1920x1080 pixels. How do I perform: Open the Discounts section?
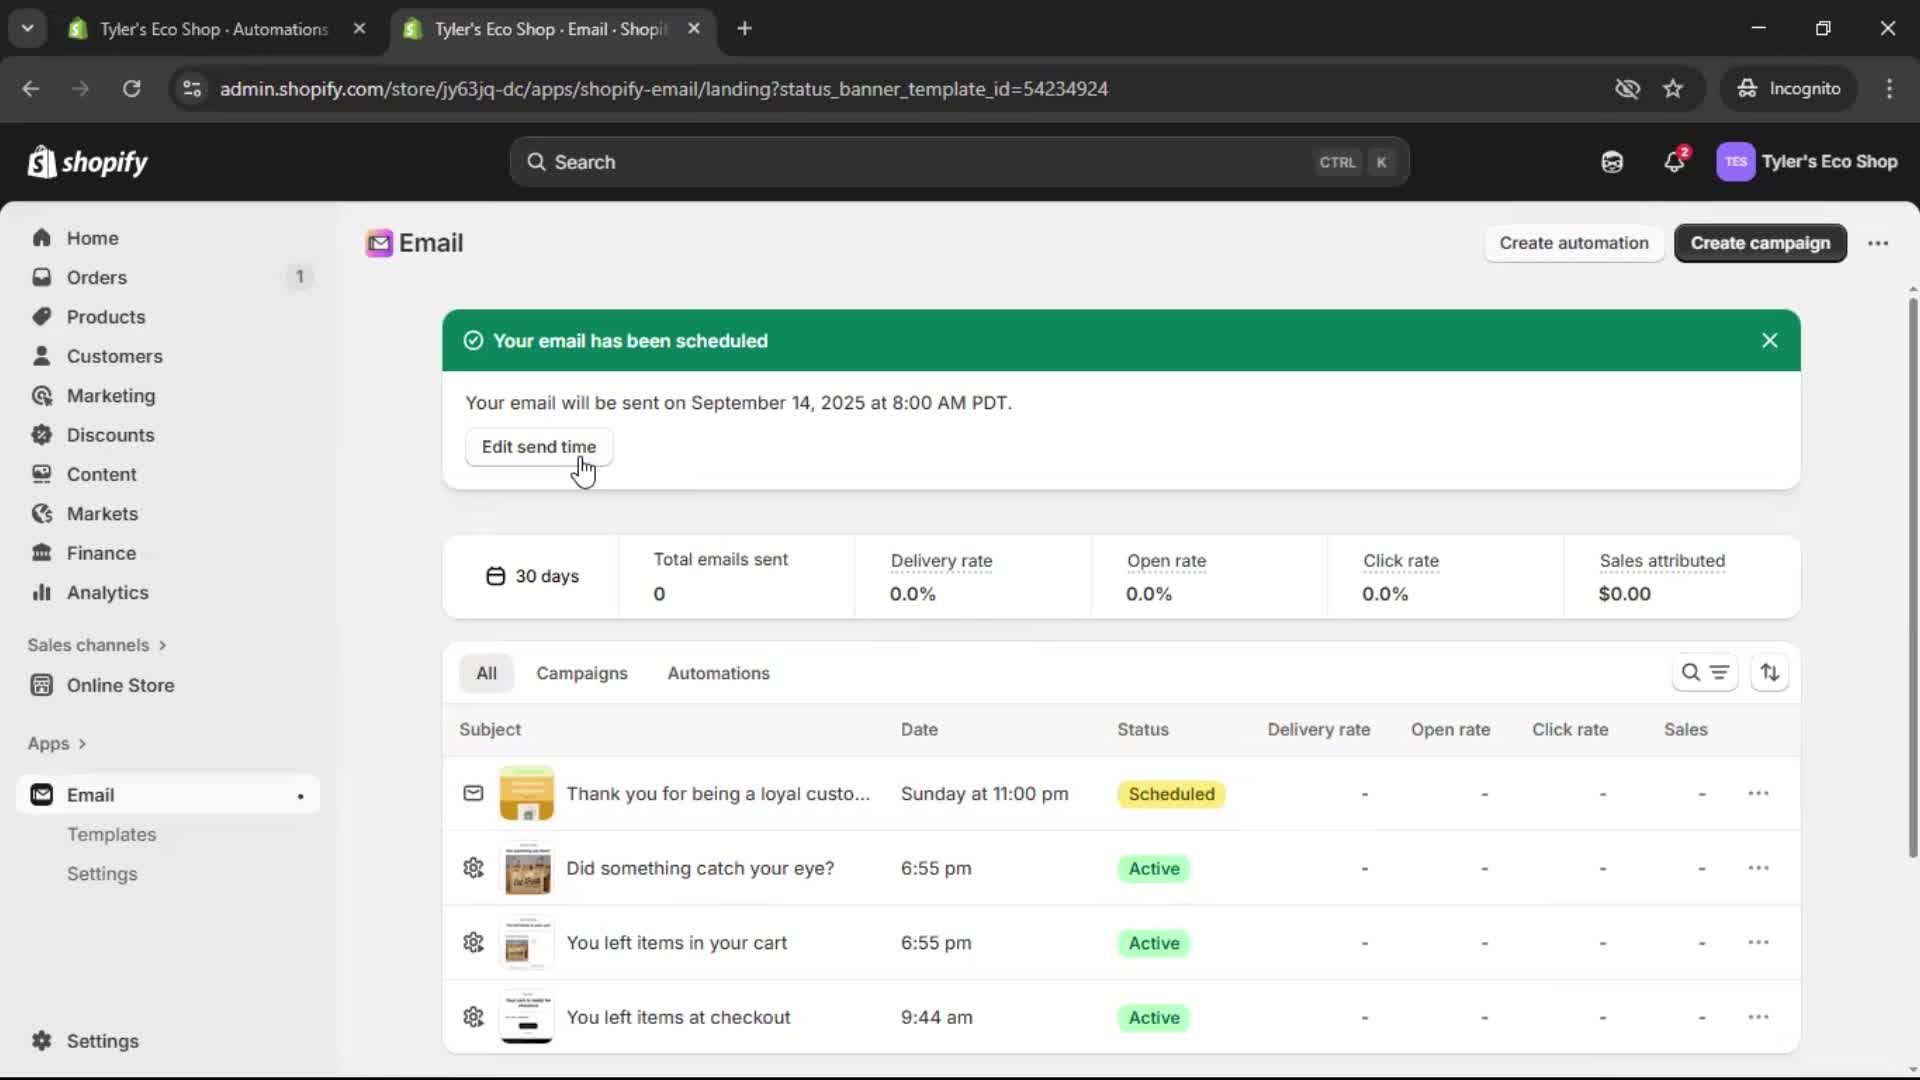pyautogui.click(x=111, y=434)
